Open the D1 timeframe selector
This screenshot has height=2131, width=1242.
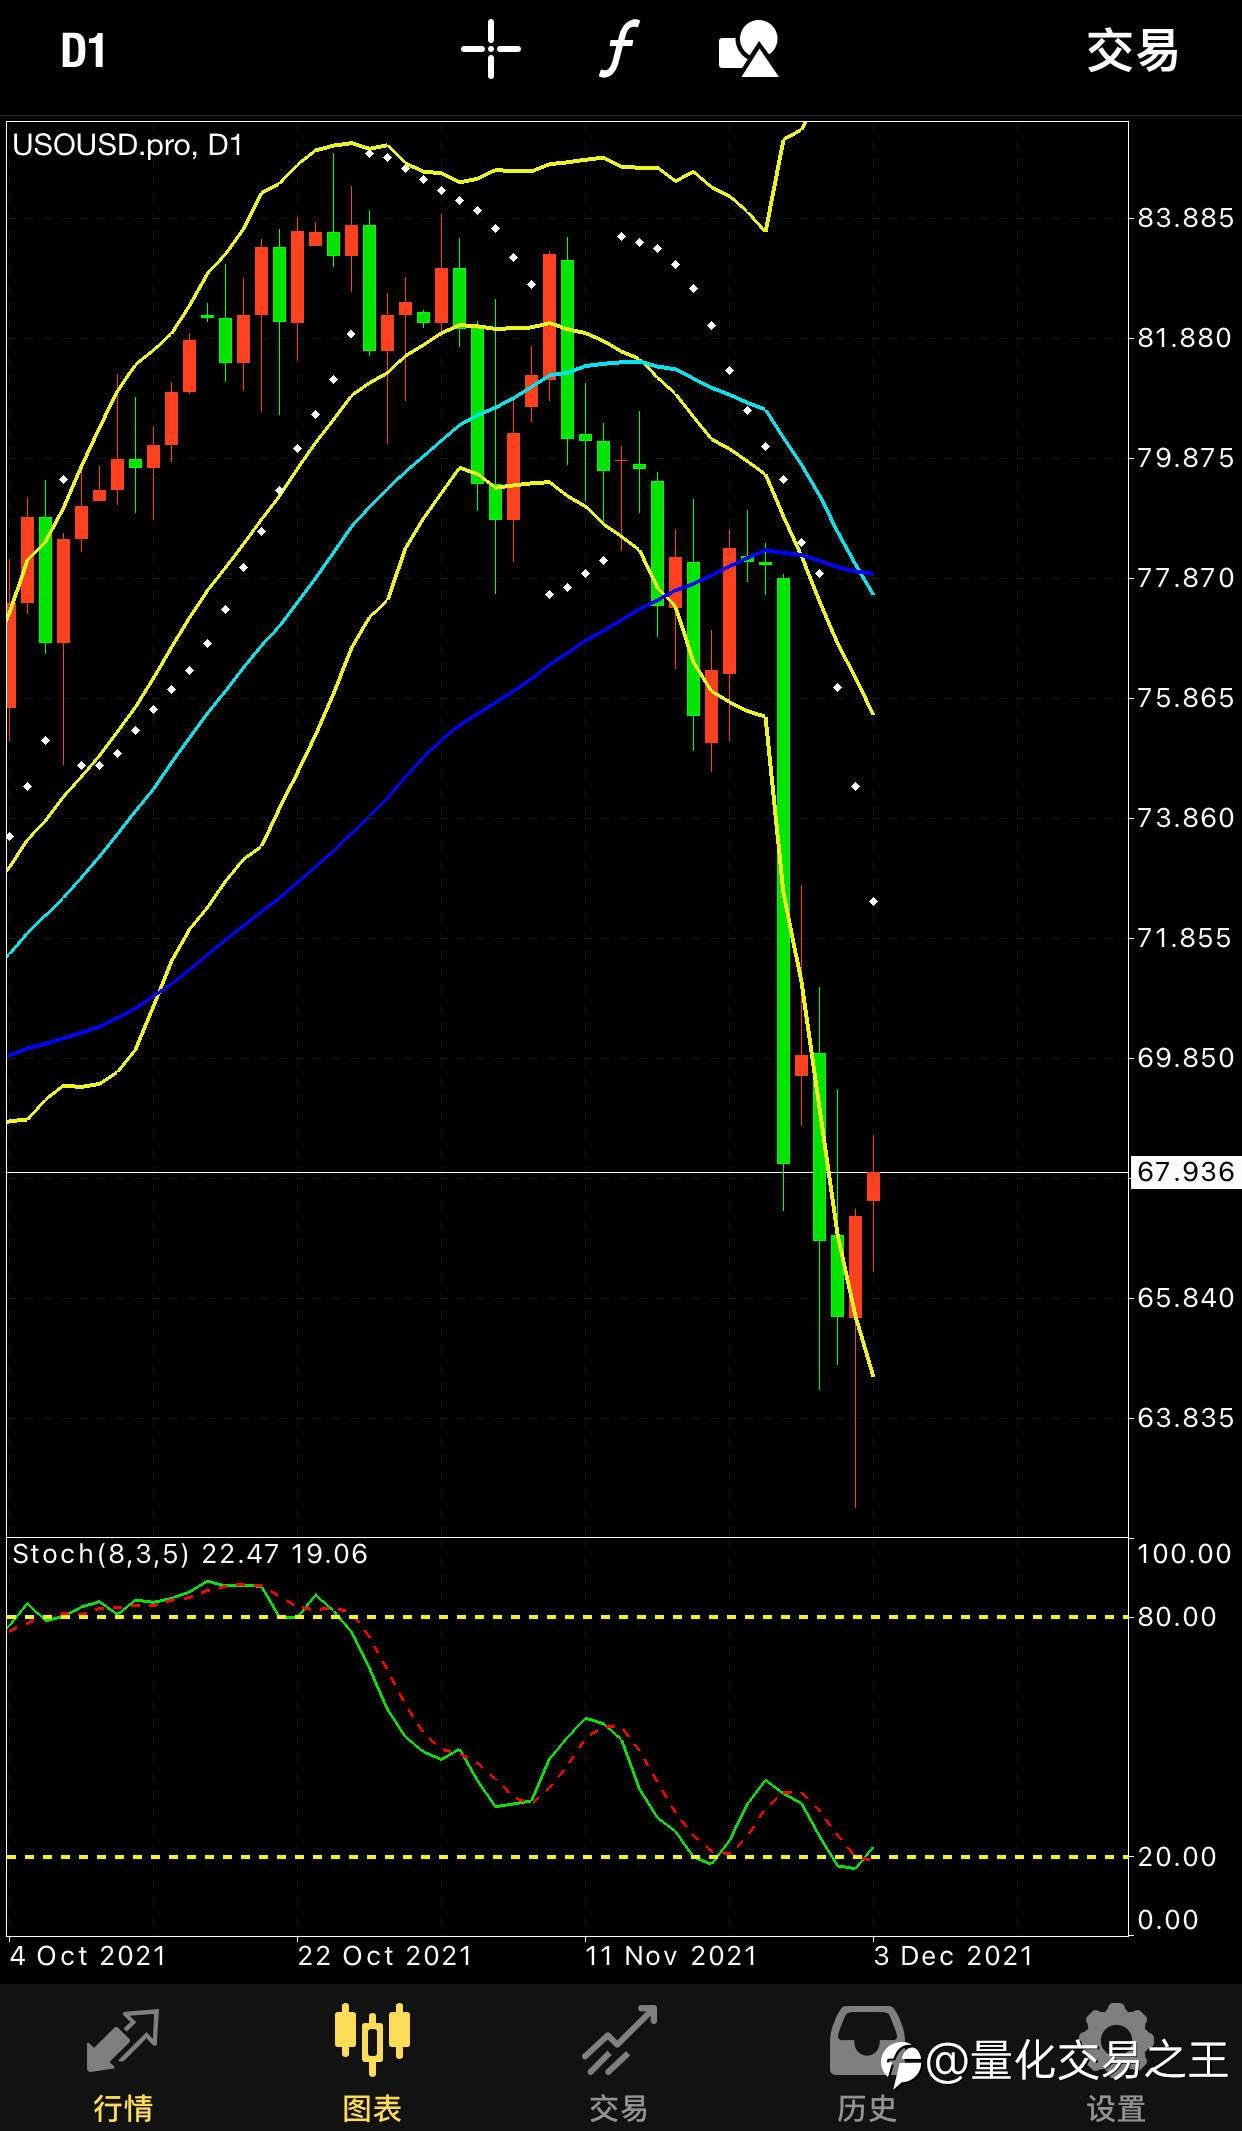83,51
